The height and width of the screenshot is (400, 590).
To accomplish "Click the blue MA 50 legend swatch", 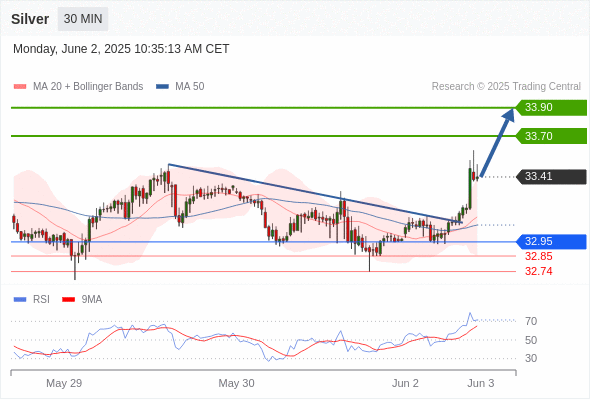I will pyautogui.click(x=162, y=87).
